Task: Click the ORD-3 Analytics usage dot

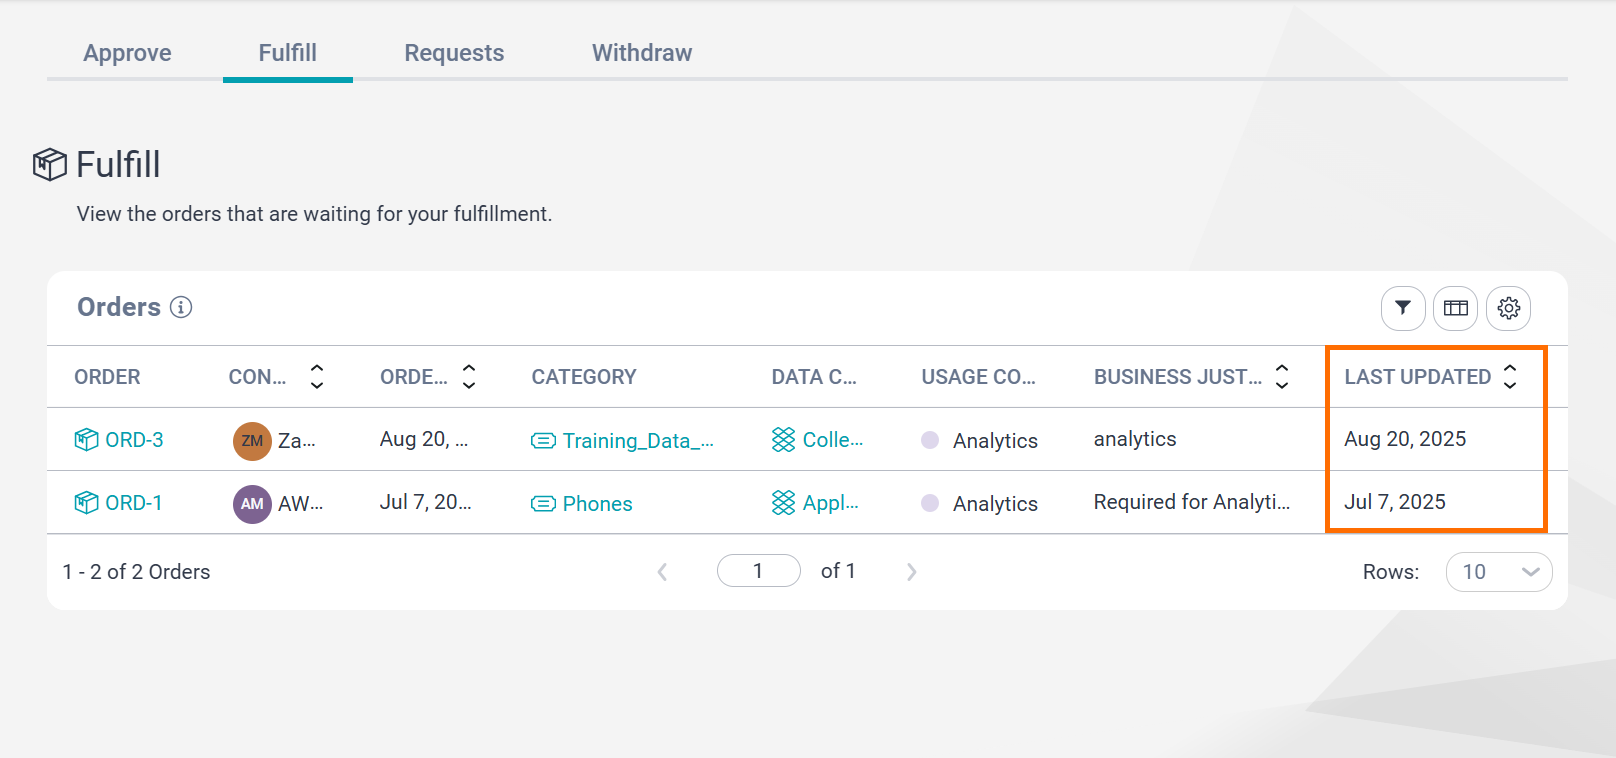Action: coord(930,440)
